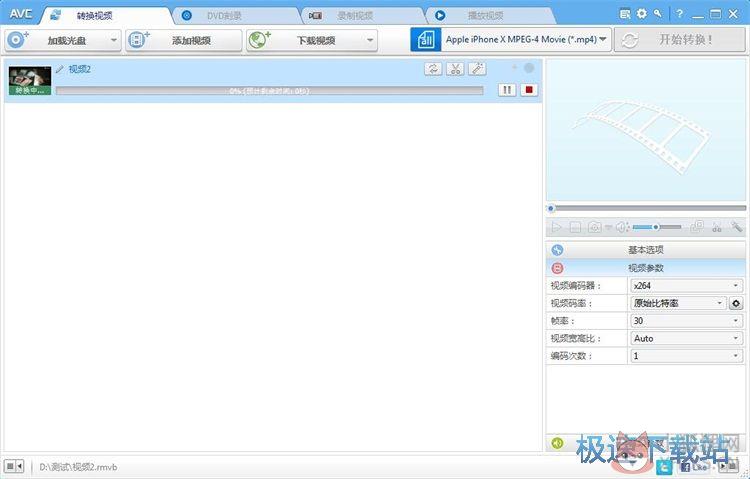750x479 pixels.
Task: Toggle the side panel button in status bar
Action: tap(13, 466)
